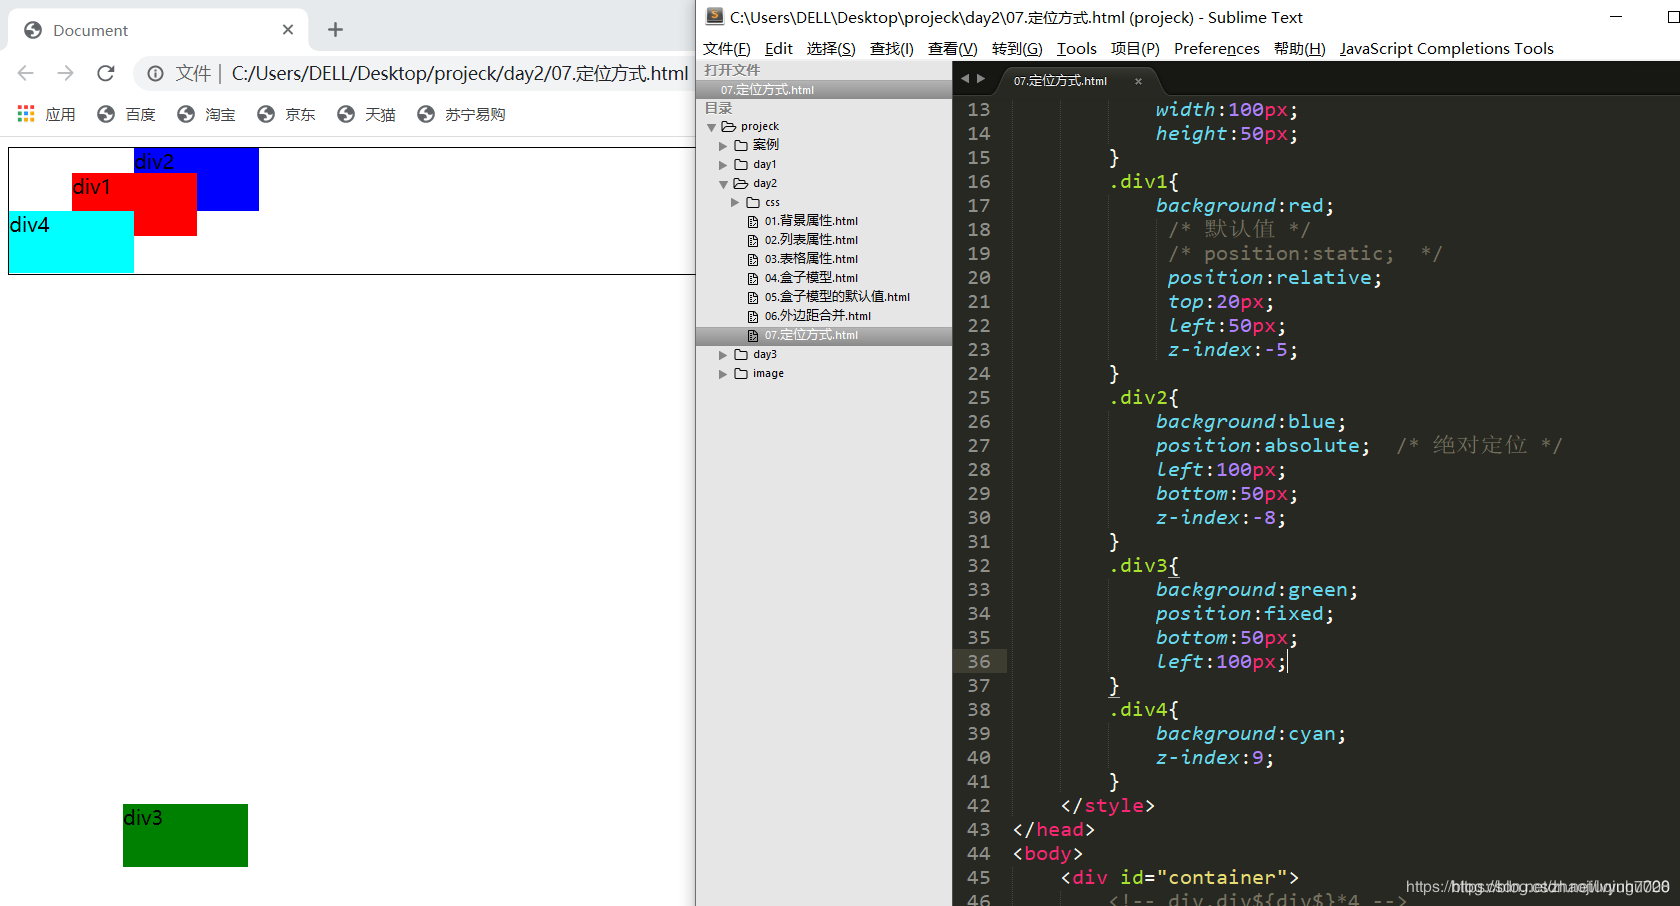Viewport: 1680px width, 906px height.
Task: Open the 选择(S) menu
Action: point(831,49)
